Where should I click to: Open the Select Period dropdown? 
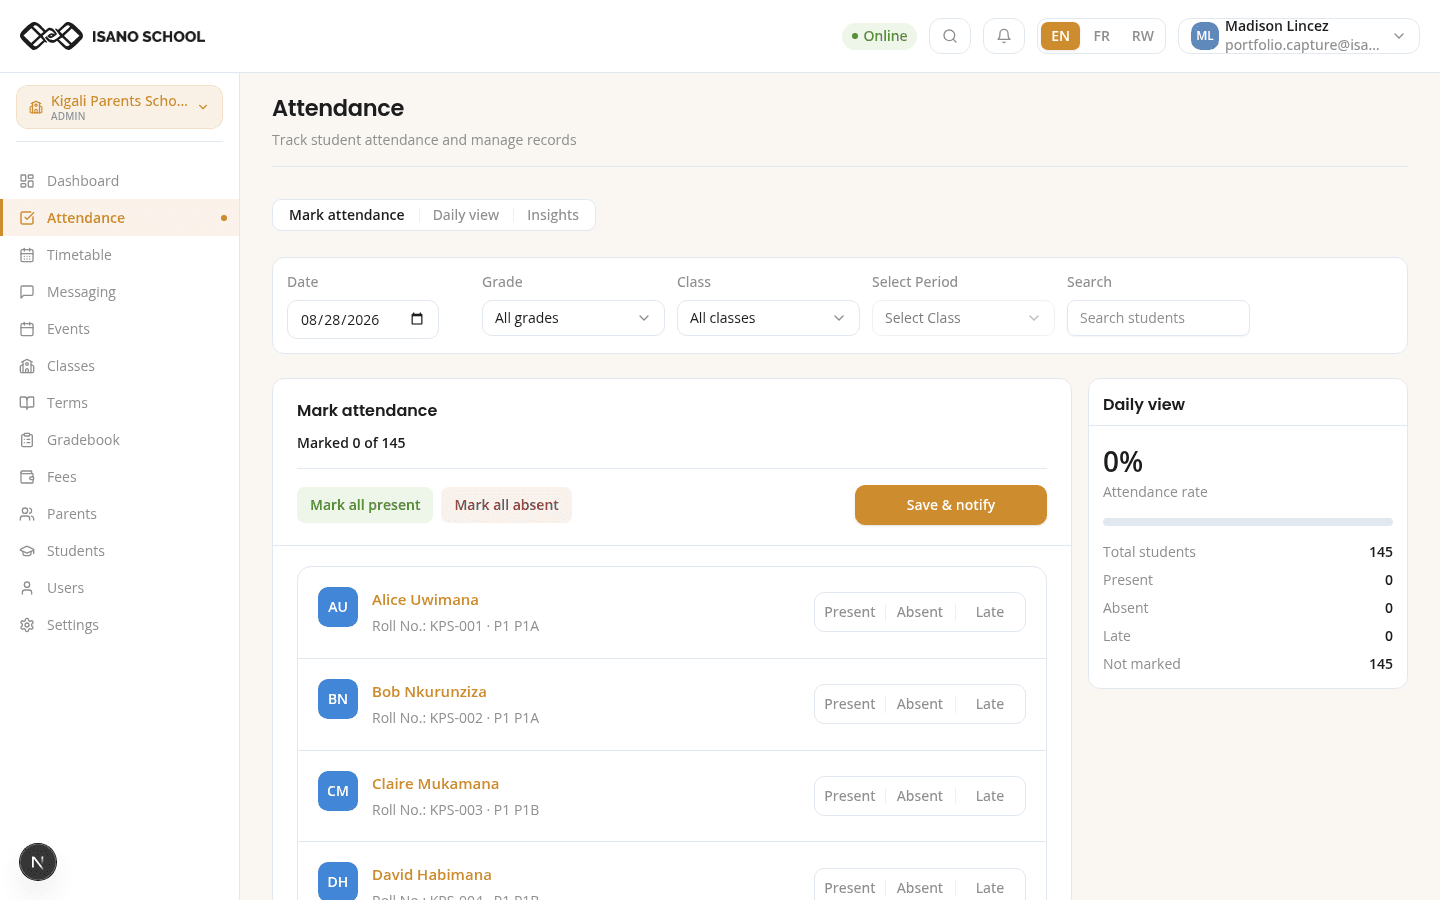click(963, 318)
